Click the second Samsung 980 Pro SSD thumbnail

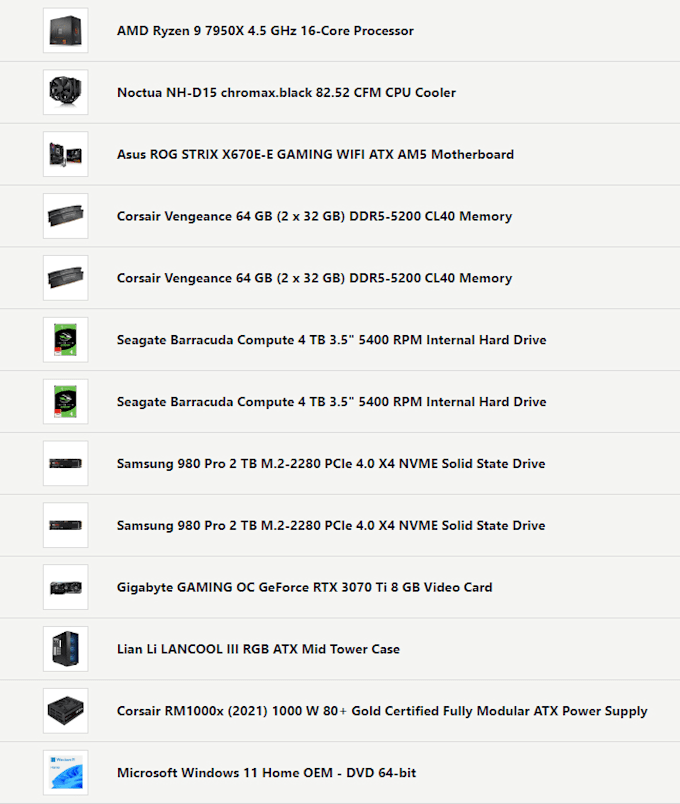tap(65, 525)
